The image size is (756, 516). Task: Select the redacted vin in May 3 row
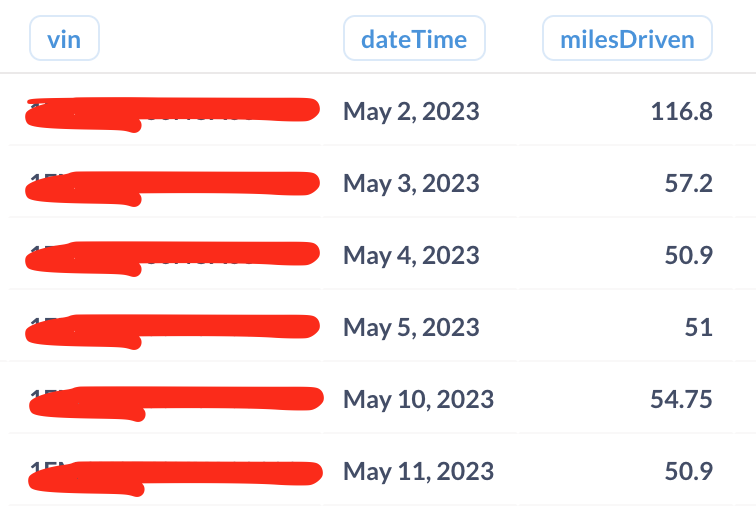(x=172, y=188)
